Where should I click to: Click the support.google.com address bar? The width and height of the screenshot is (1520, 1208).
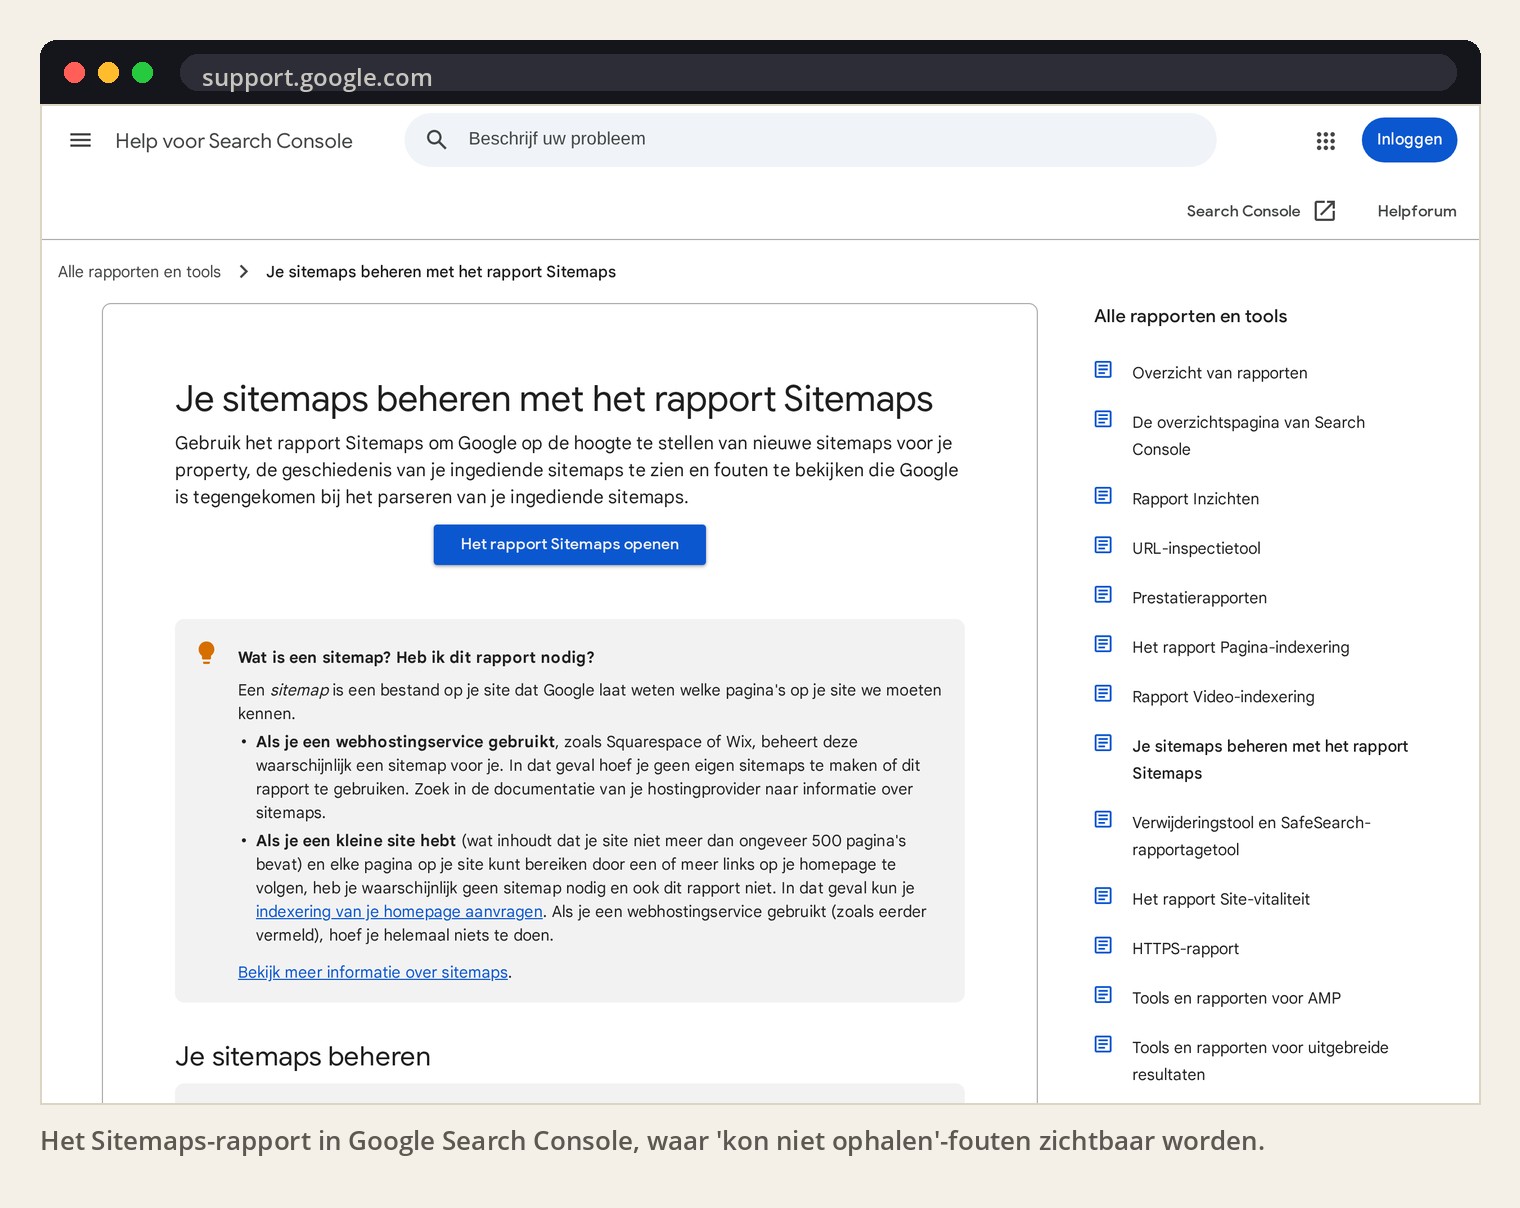click(x=818, y=75)
